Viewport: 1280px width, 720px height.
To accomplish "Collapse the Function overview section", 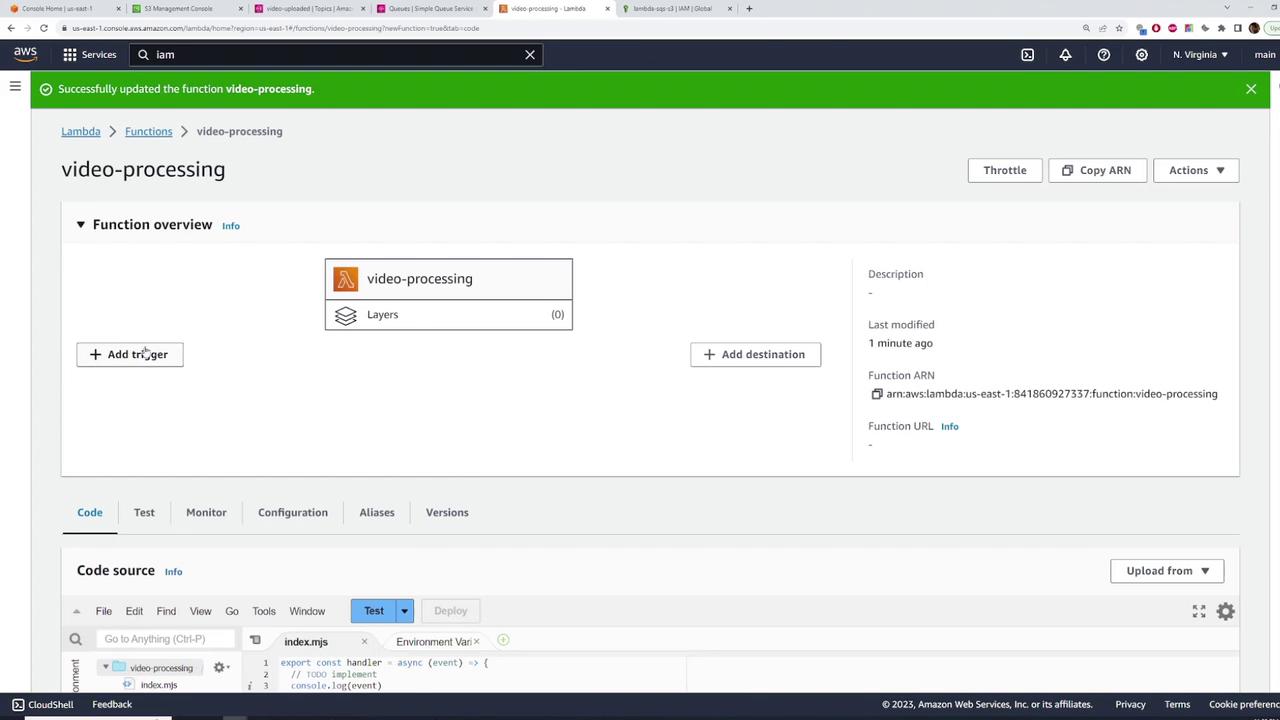I will click(81, 225).
